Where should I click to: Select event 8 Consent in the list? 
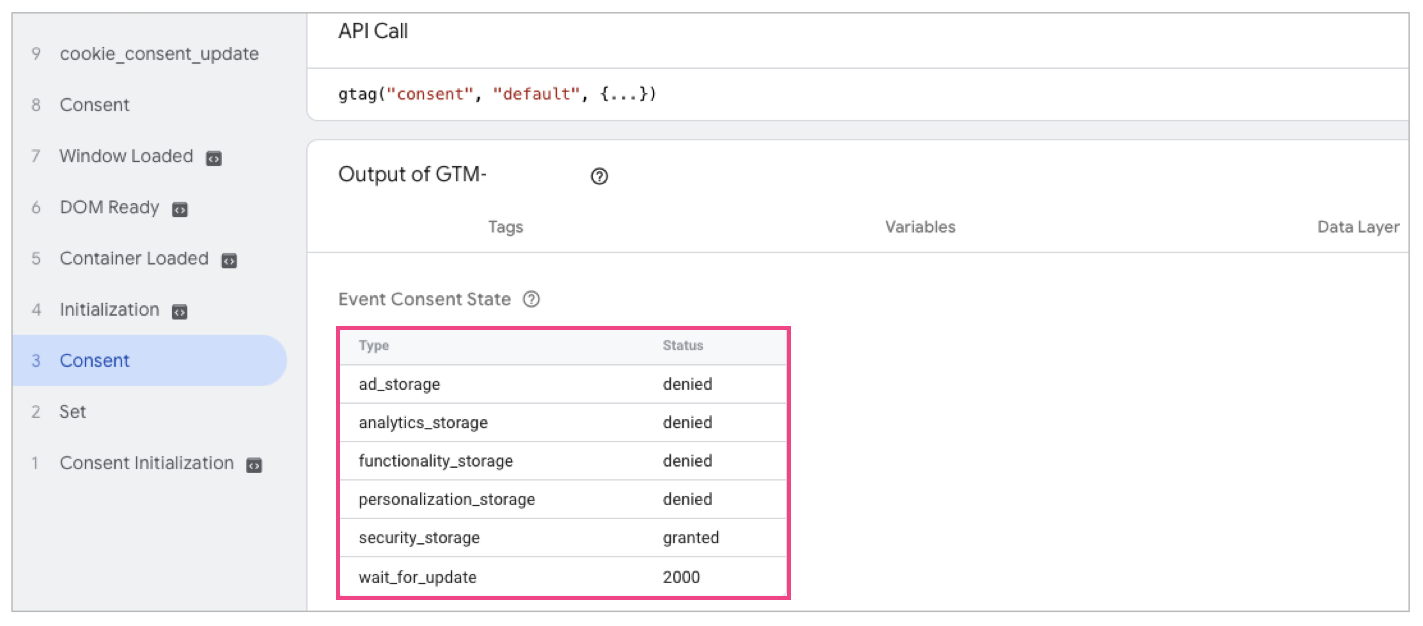(94, 105)
